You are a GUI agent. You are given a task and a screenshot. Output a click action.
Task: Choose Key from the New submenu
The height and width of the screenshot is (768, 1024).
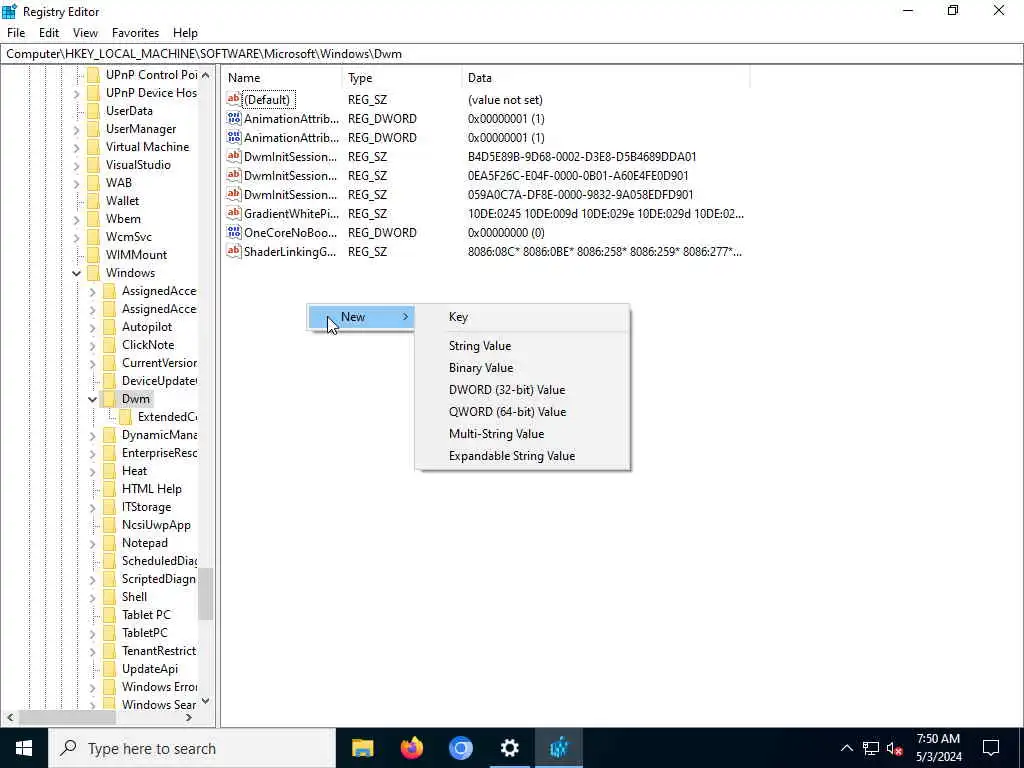pos(522,317)
